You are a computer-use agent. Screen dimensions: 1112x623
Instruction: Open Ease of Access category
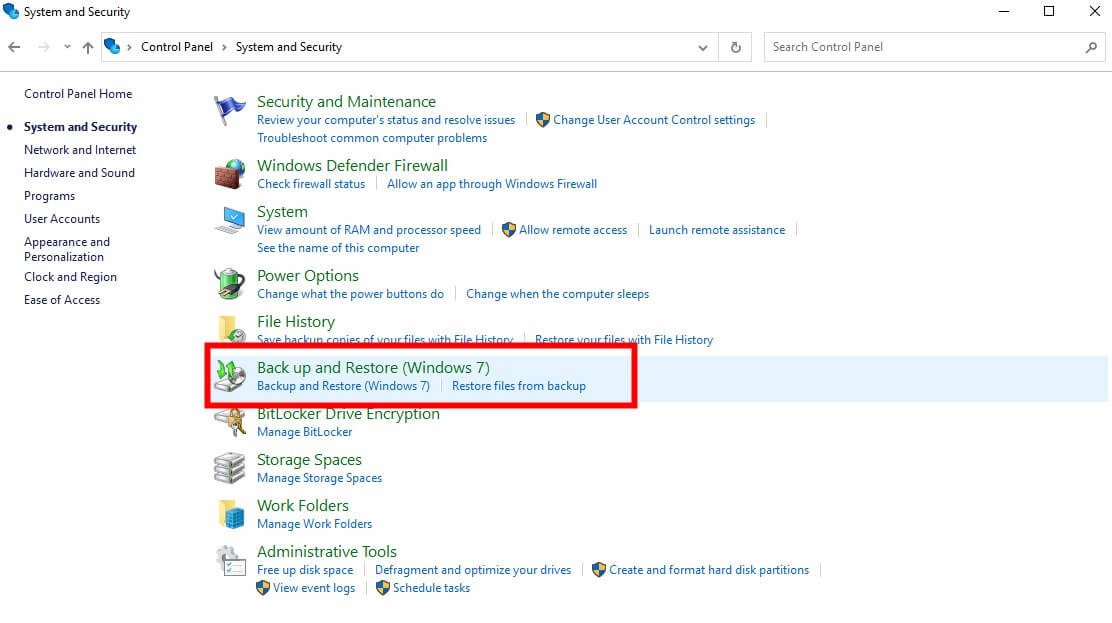coord(62,299)
